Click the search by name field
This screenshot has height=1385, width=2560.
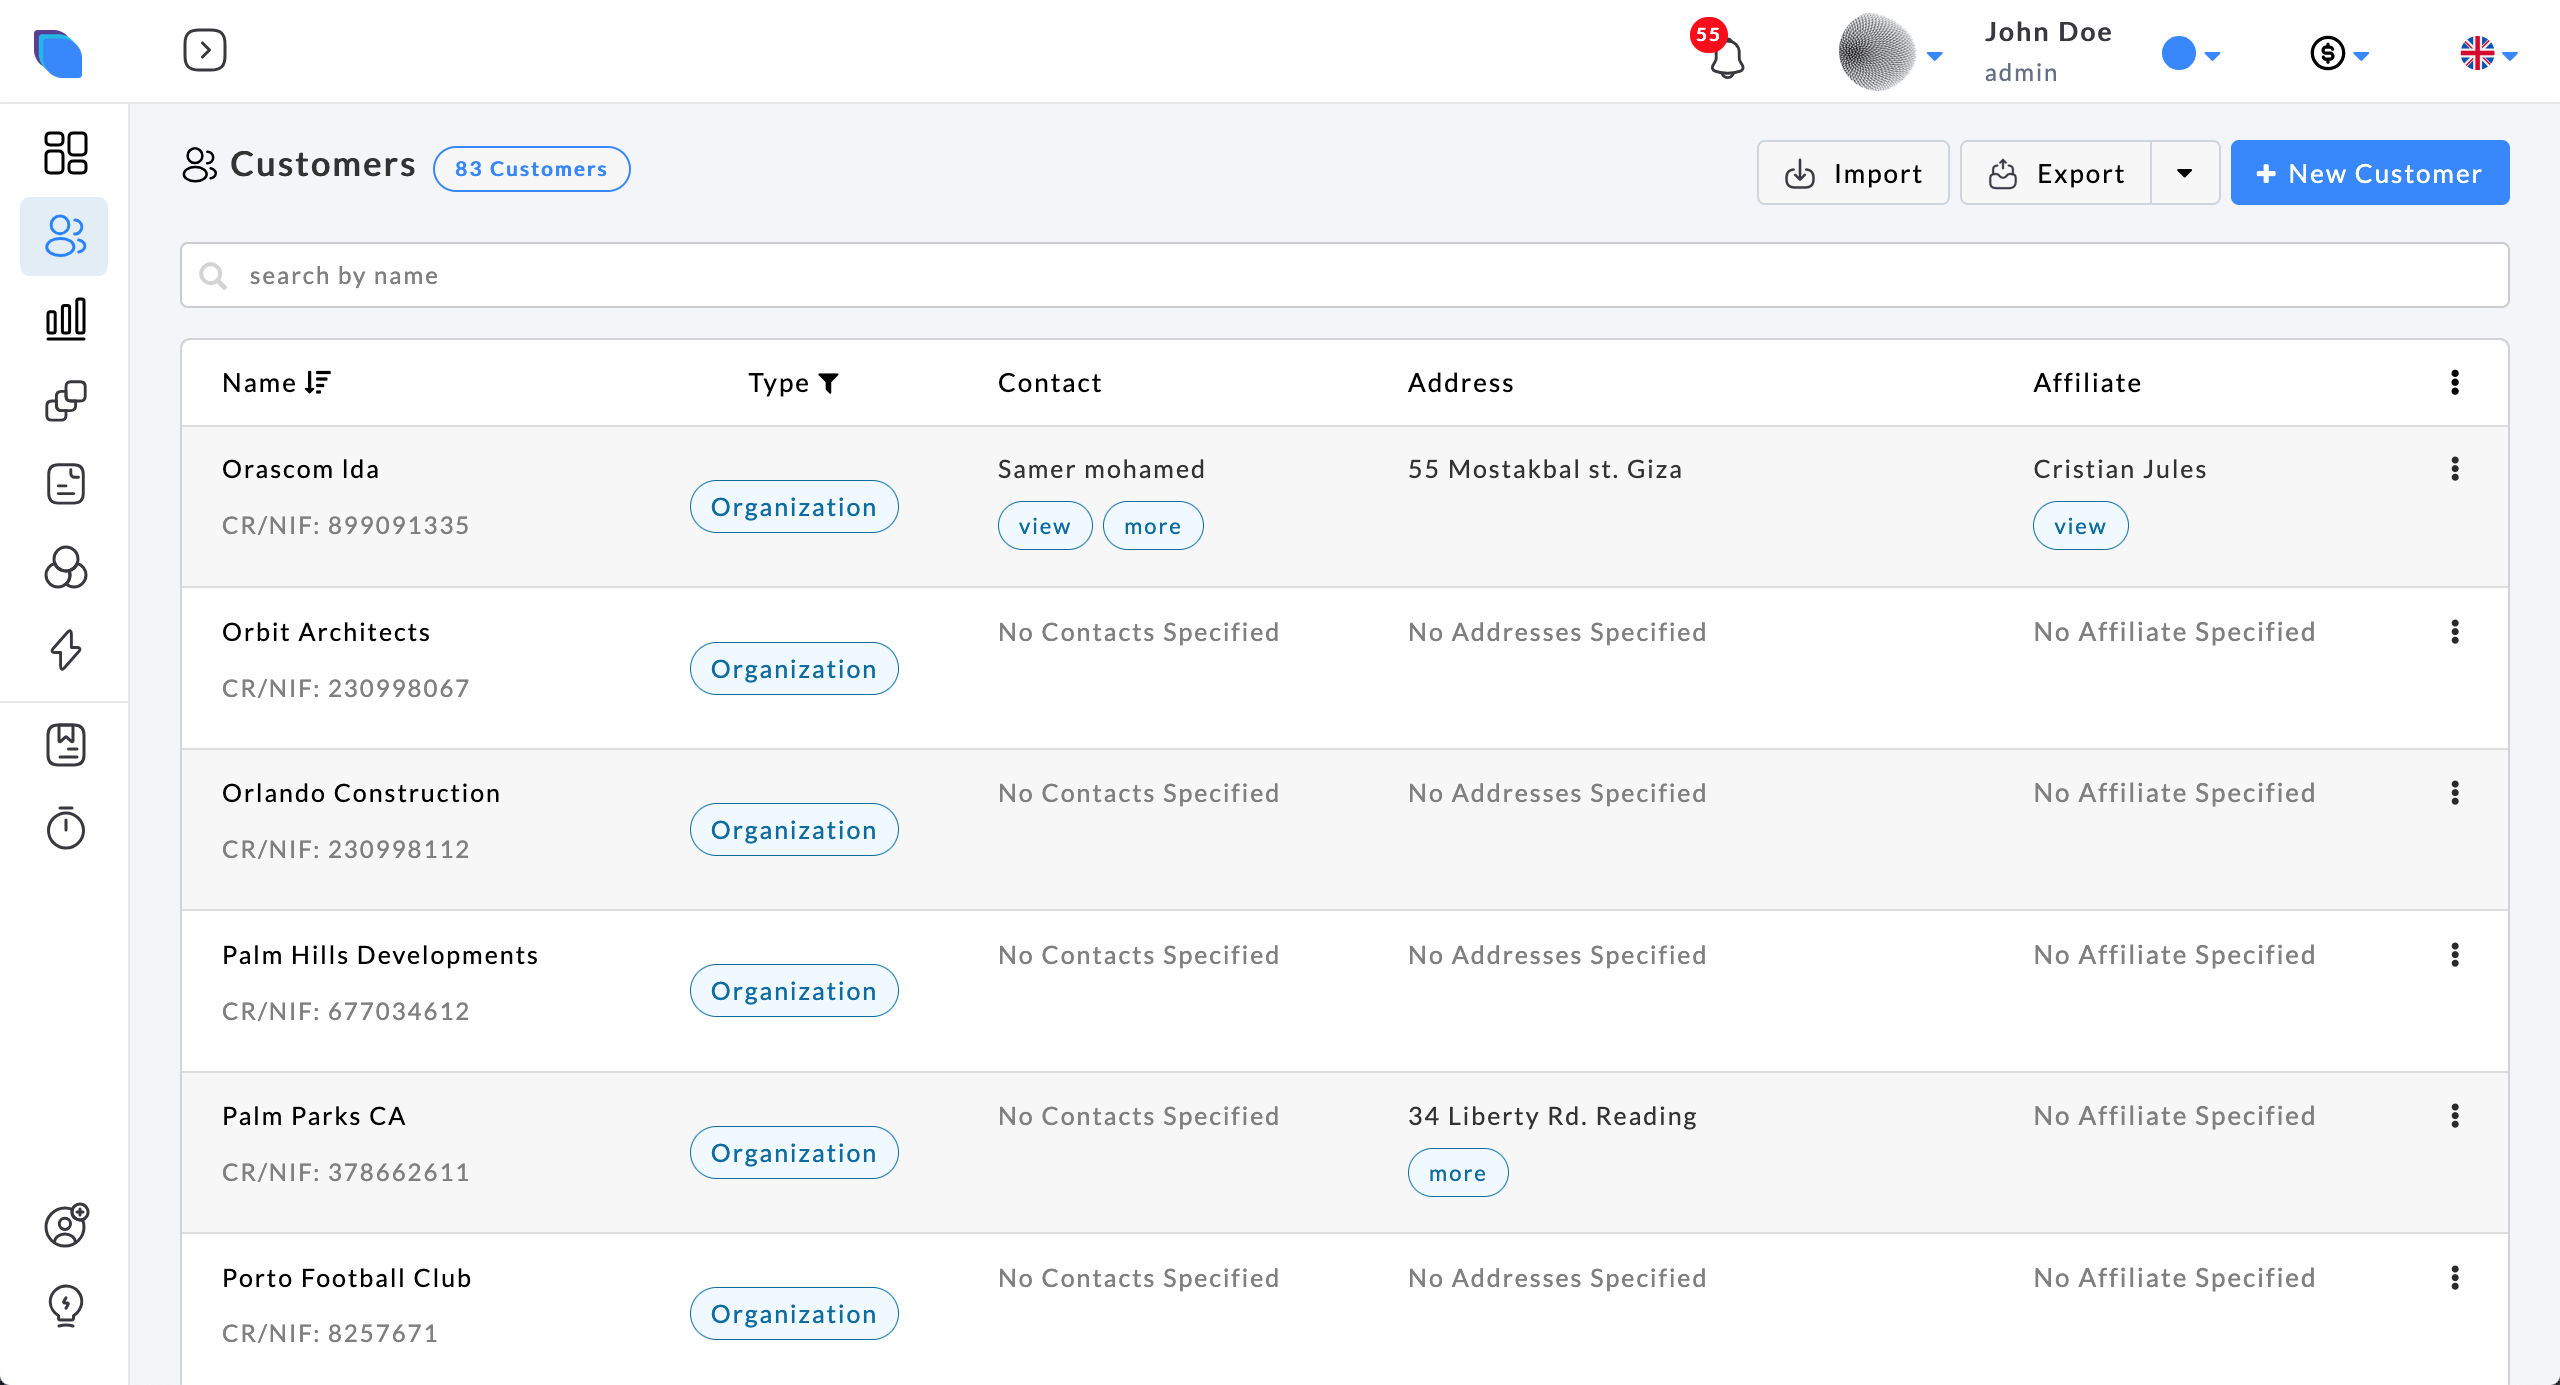[x=1344, y=275]
